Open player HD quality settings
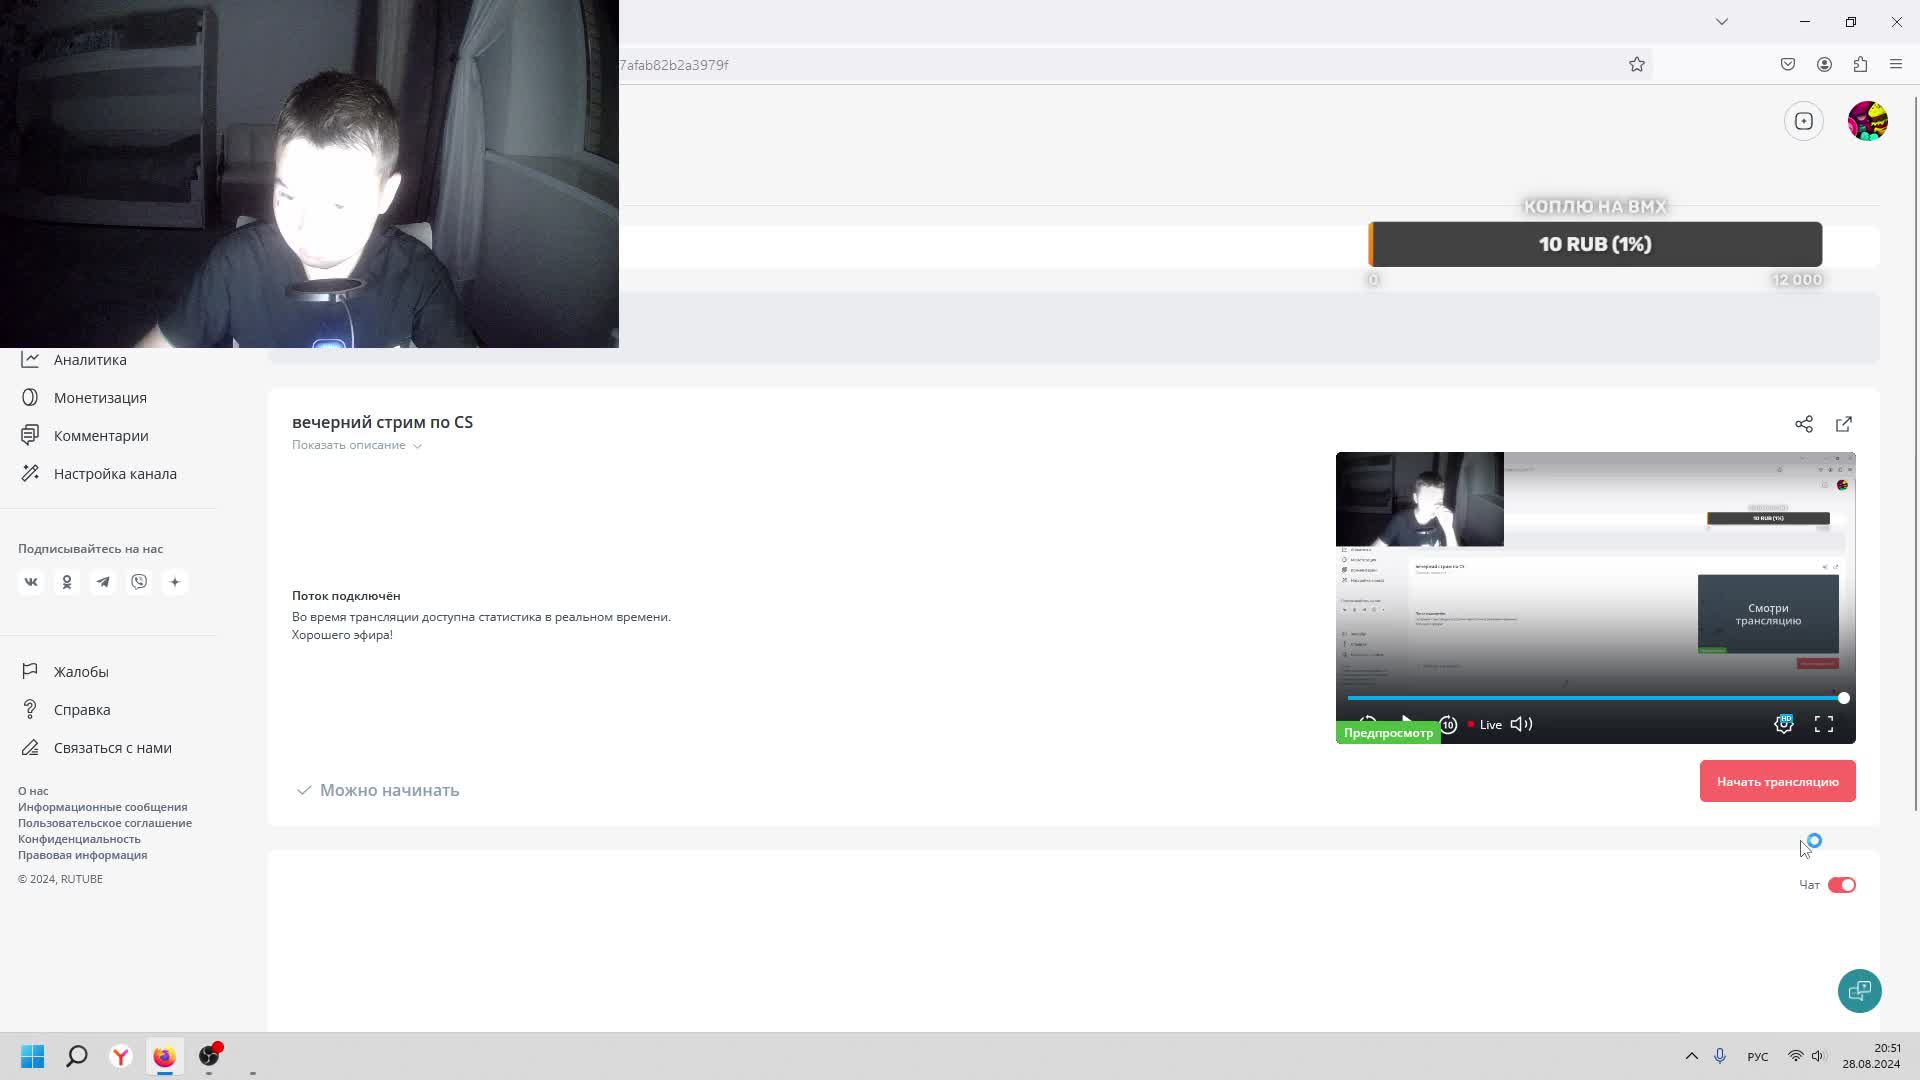This screenshot has width=1920, height=1080. 1783,724
